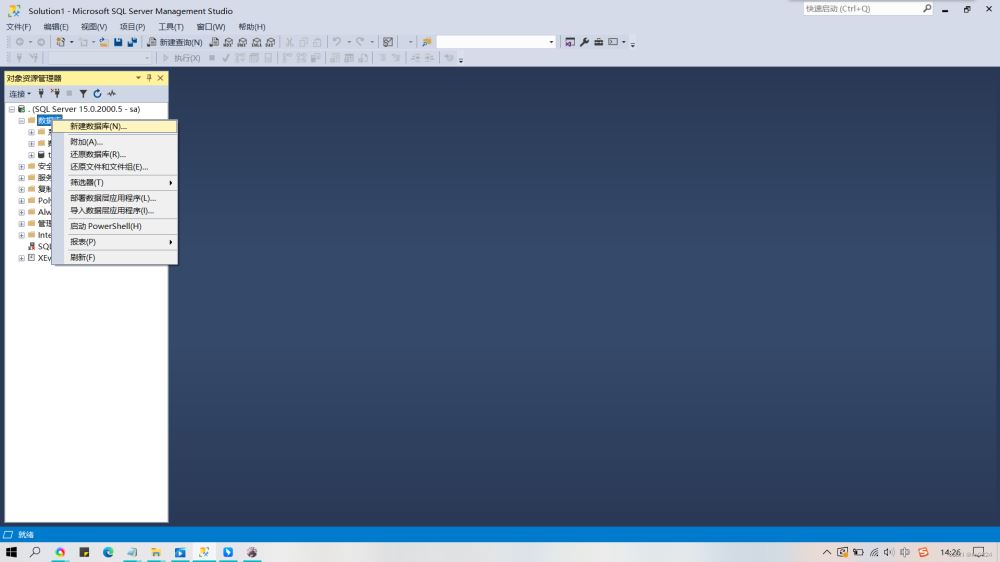Click the filter funnel icon in Object Explorer
1000x562 pixels.
(83, 93)
